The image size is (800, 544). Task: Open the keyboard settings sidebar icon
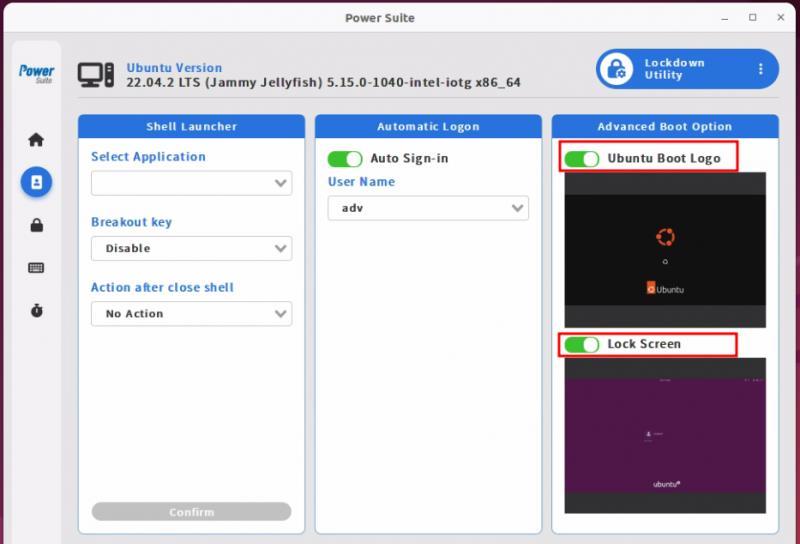[x=36, y=267]
